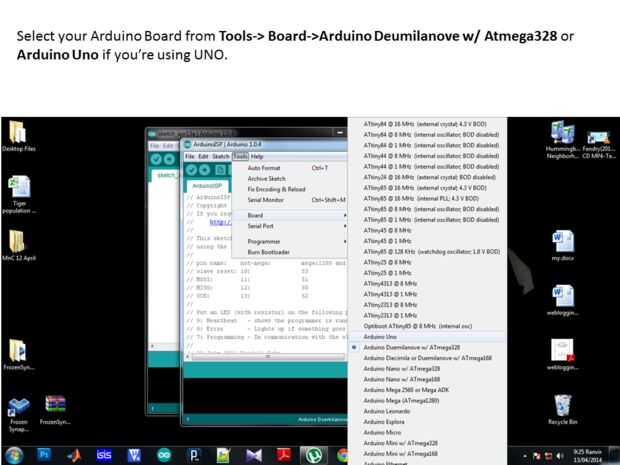Open the Help menu in ArduinoISP window
The height and width of the screenshot is (465, 620).
(x=257, y=157)
